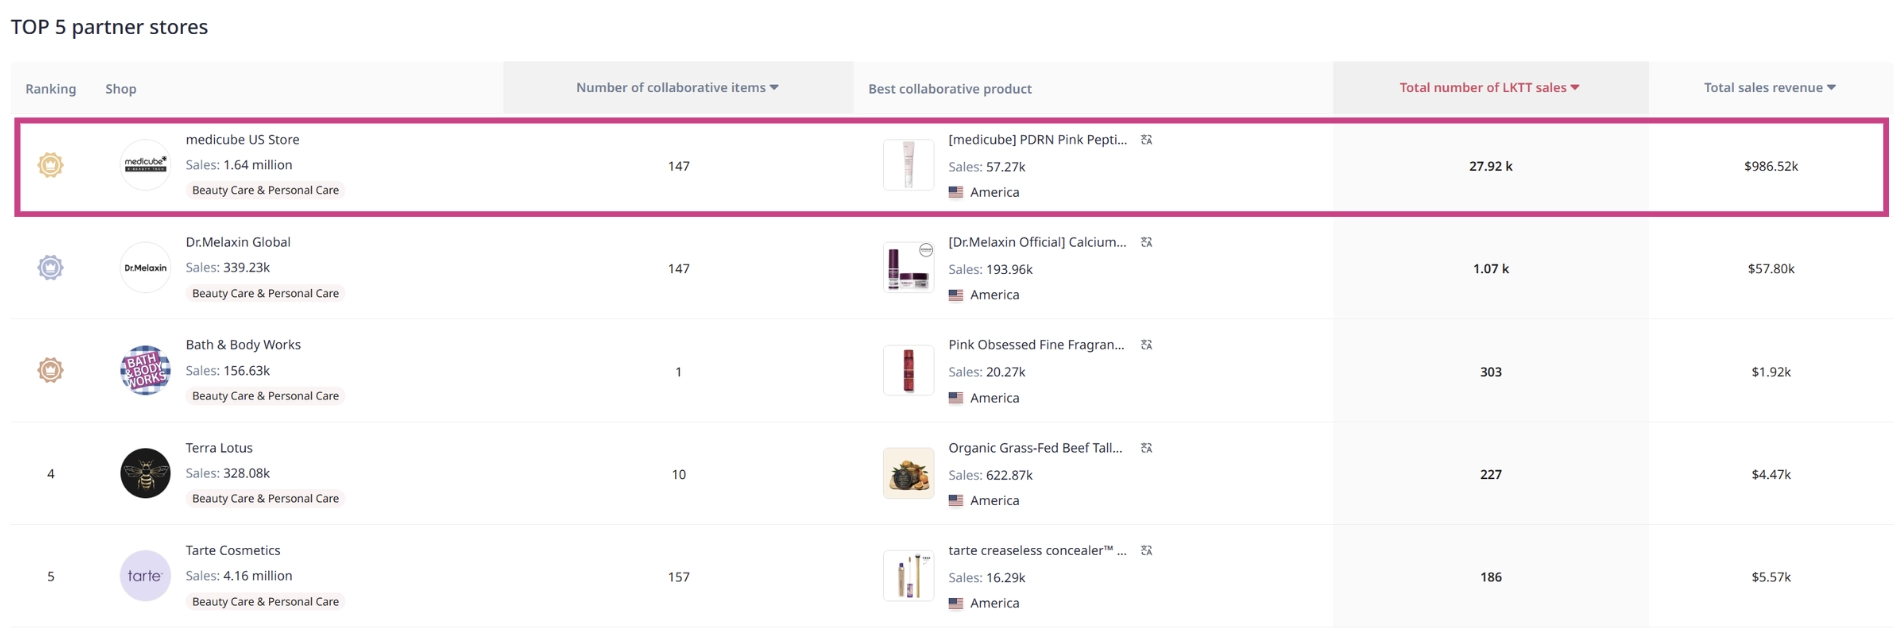Click the Shop column header
The image size is (1901, 636).
(121, 89)
